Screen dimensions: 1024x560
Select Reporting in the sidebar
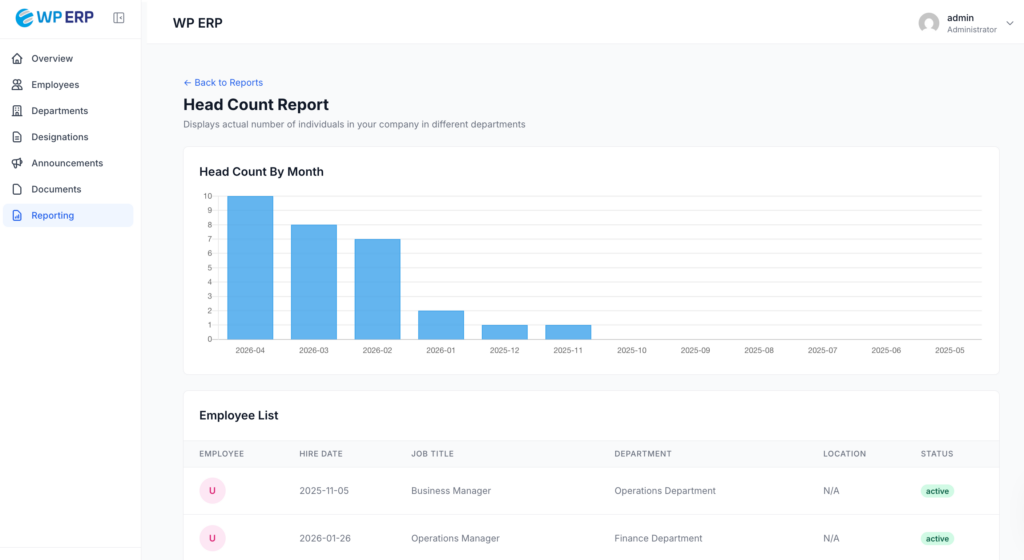pyautogui.click(x=52, y=215)
